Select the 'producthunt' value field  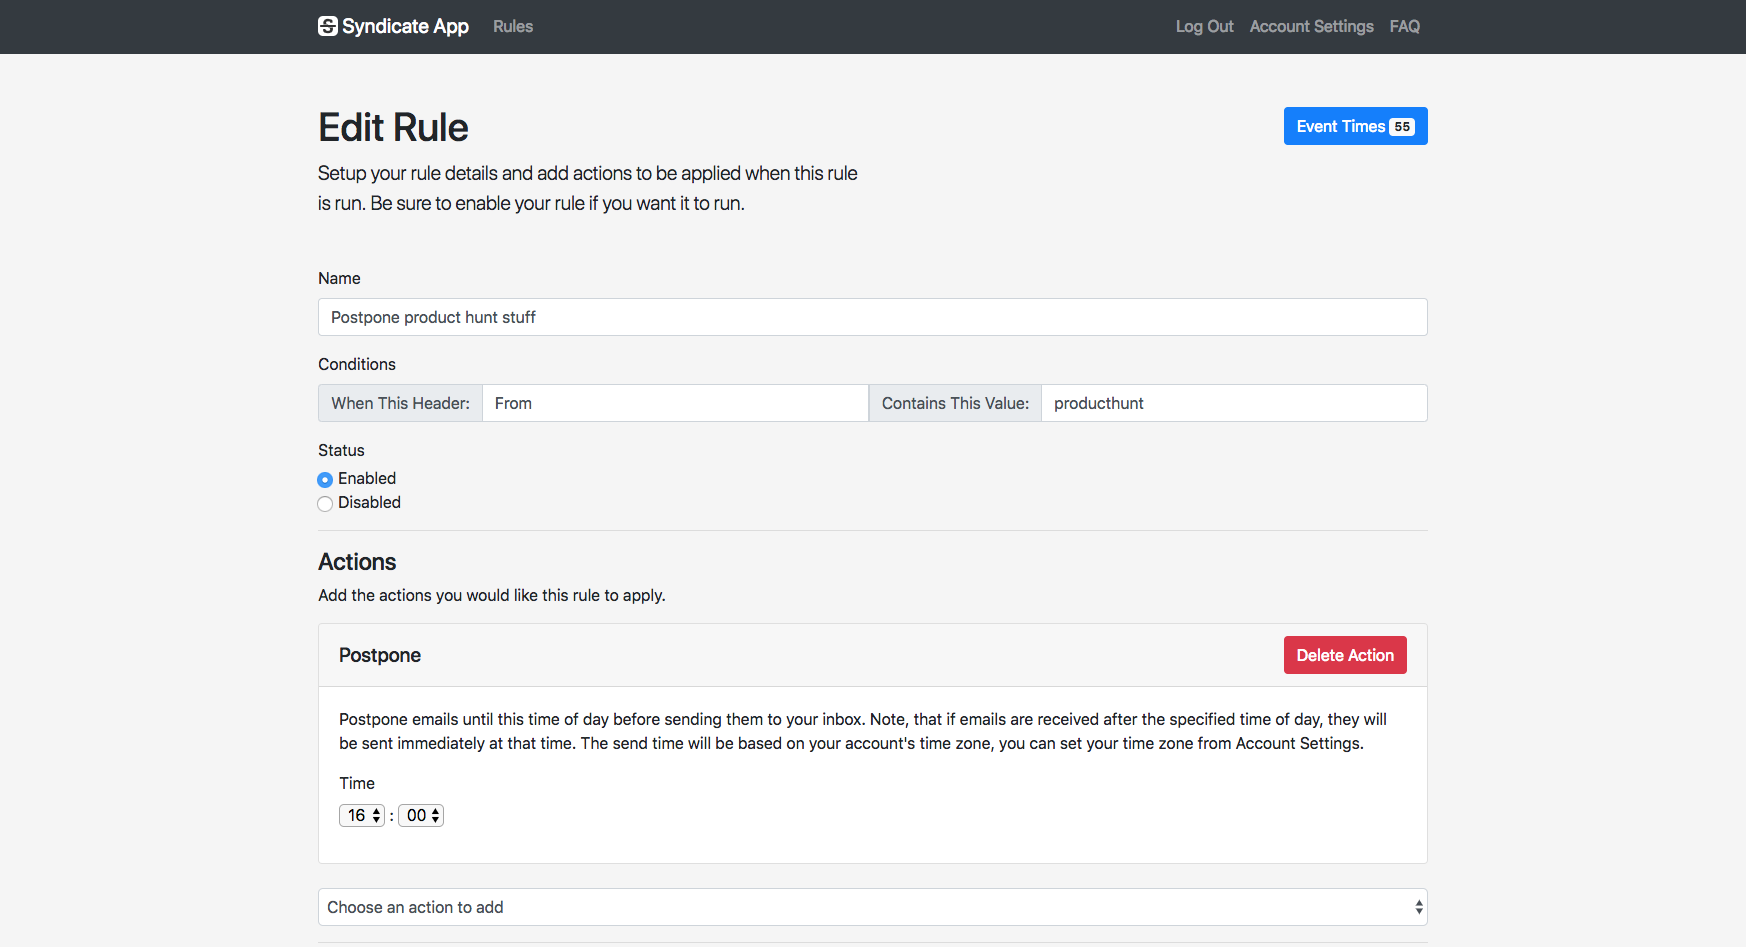[1234, 403]
